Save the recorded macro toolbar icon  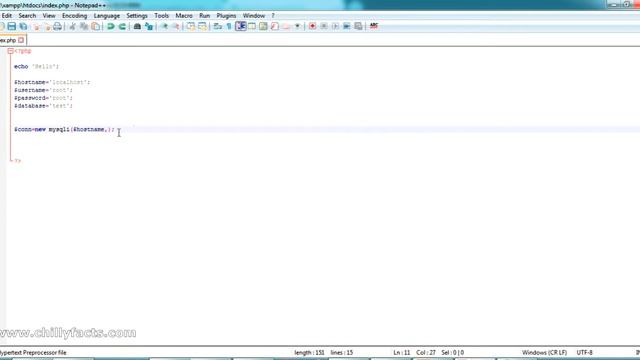coord(358,27)
